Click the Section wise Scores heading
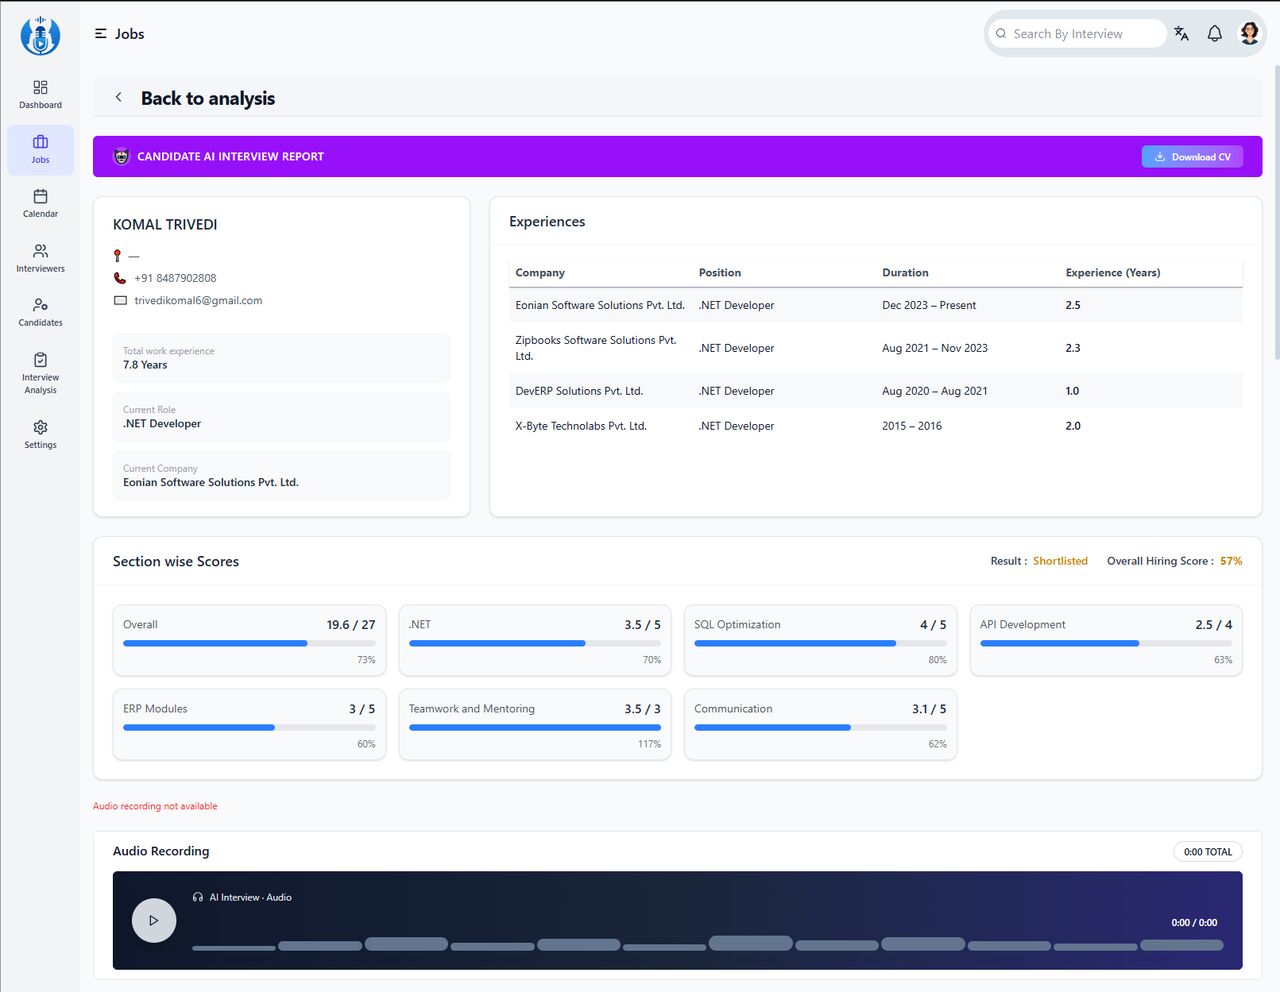Viewport: 1280px width, 992px height. (176, 561)
